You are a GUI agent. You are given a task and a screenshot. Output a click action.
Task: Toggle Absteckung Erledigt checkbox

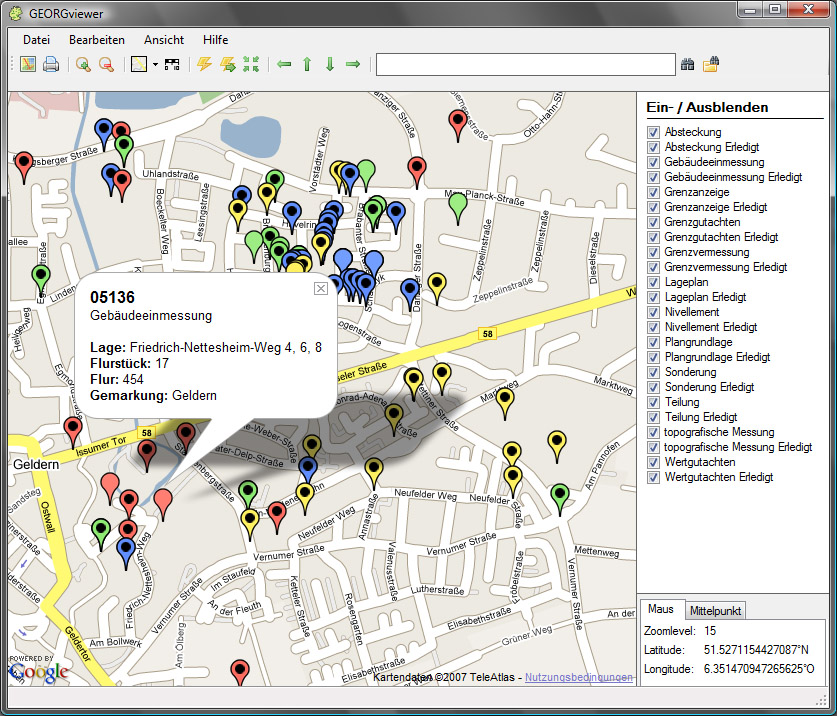[653, 147]
